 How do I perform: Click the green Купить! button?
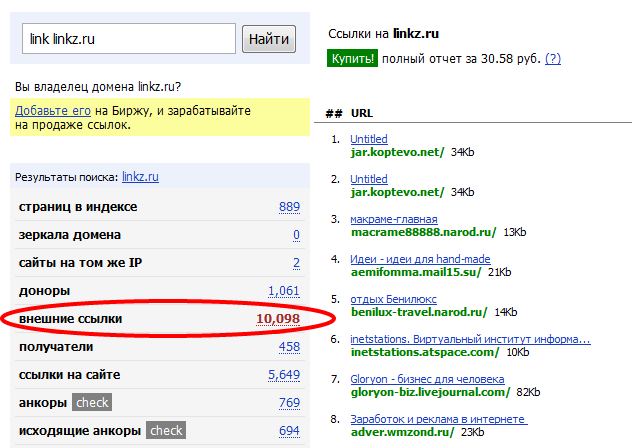(352, 59)
